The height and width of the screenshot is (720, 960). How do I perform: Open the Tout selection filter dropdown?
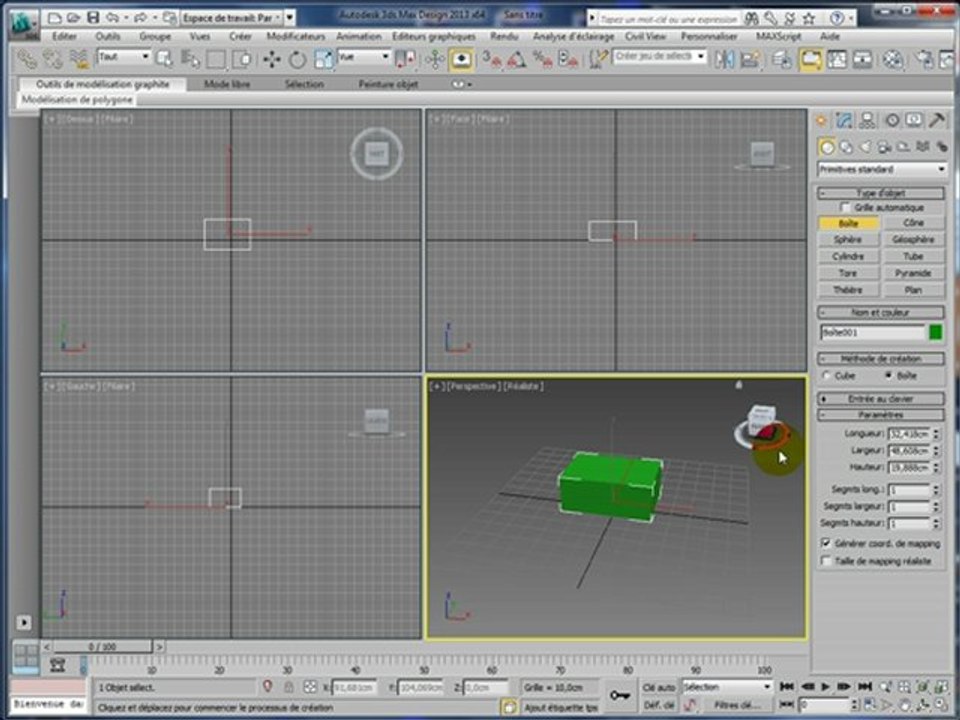(x=124, y=57)
